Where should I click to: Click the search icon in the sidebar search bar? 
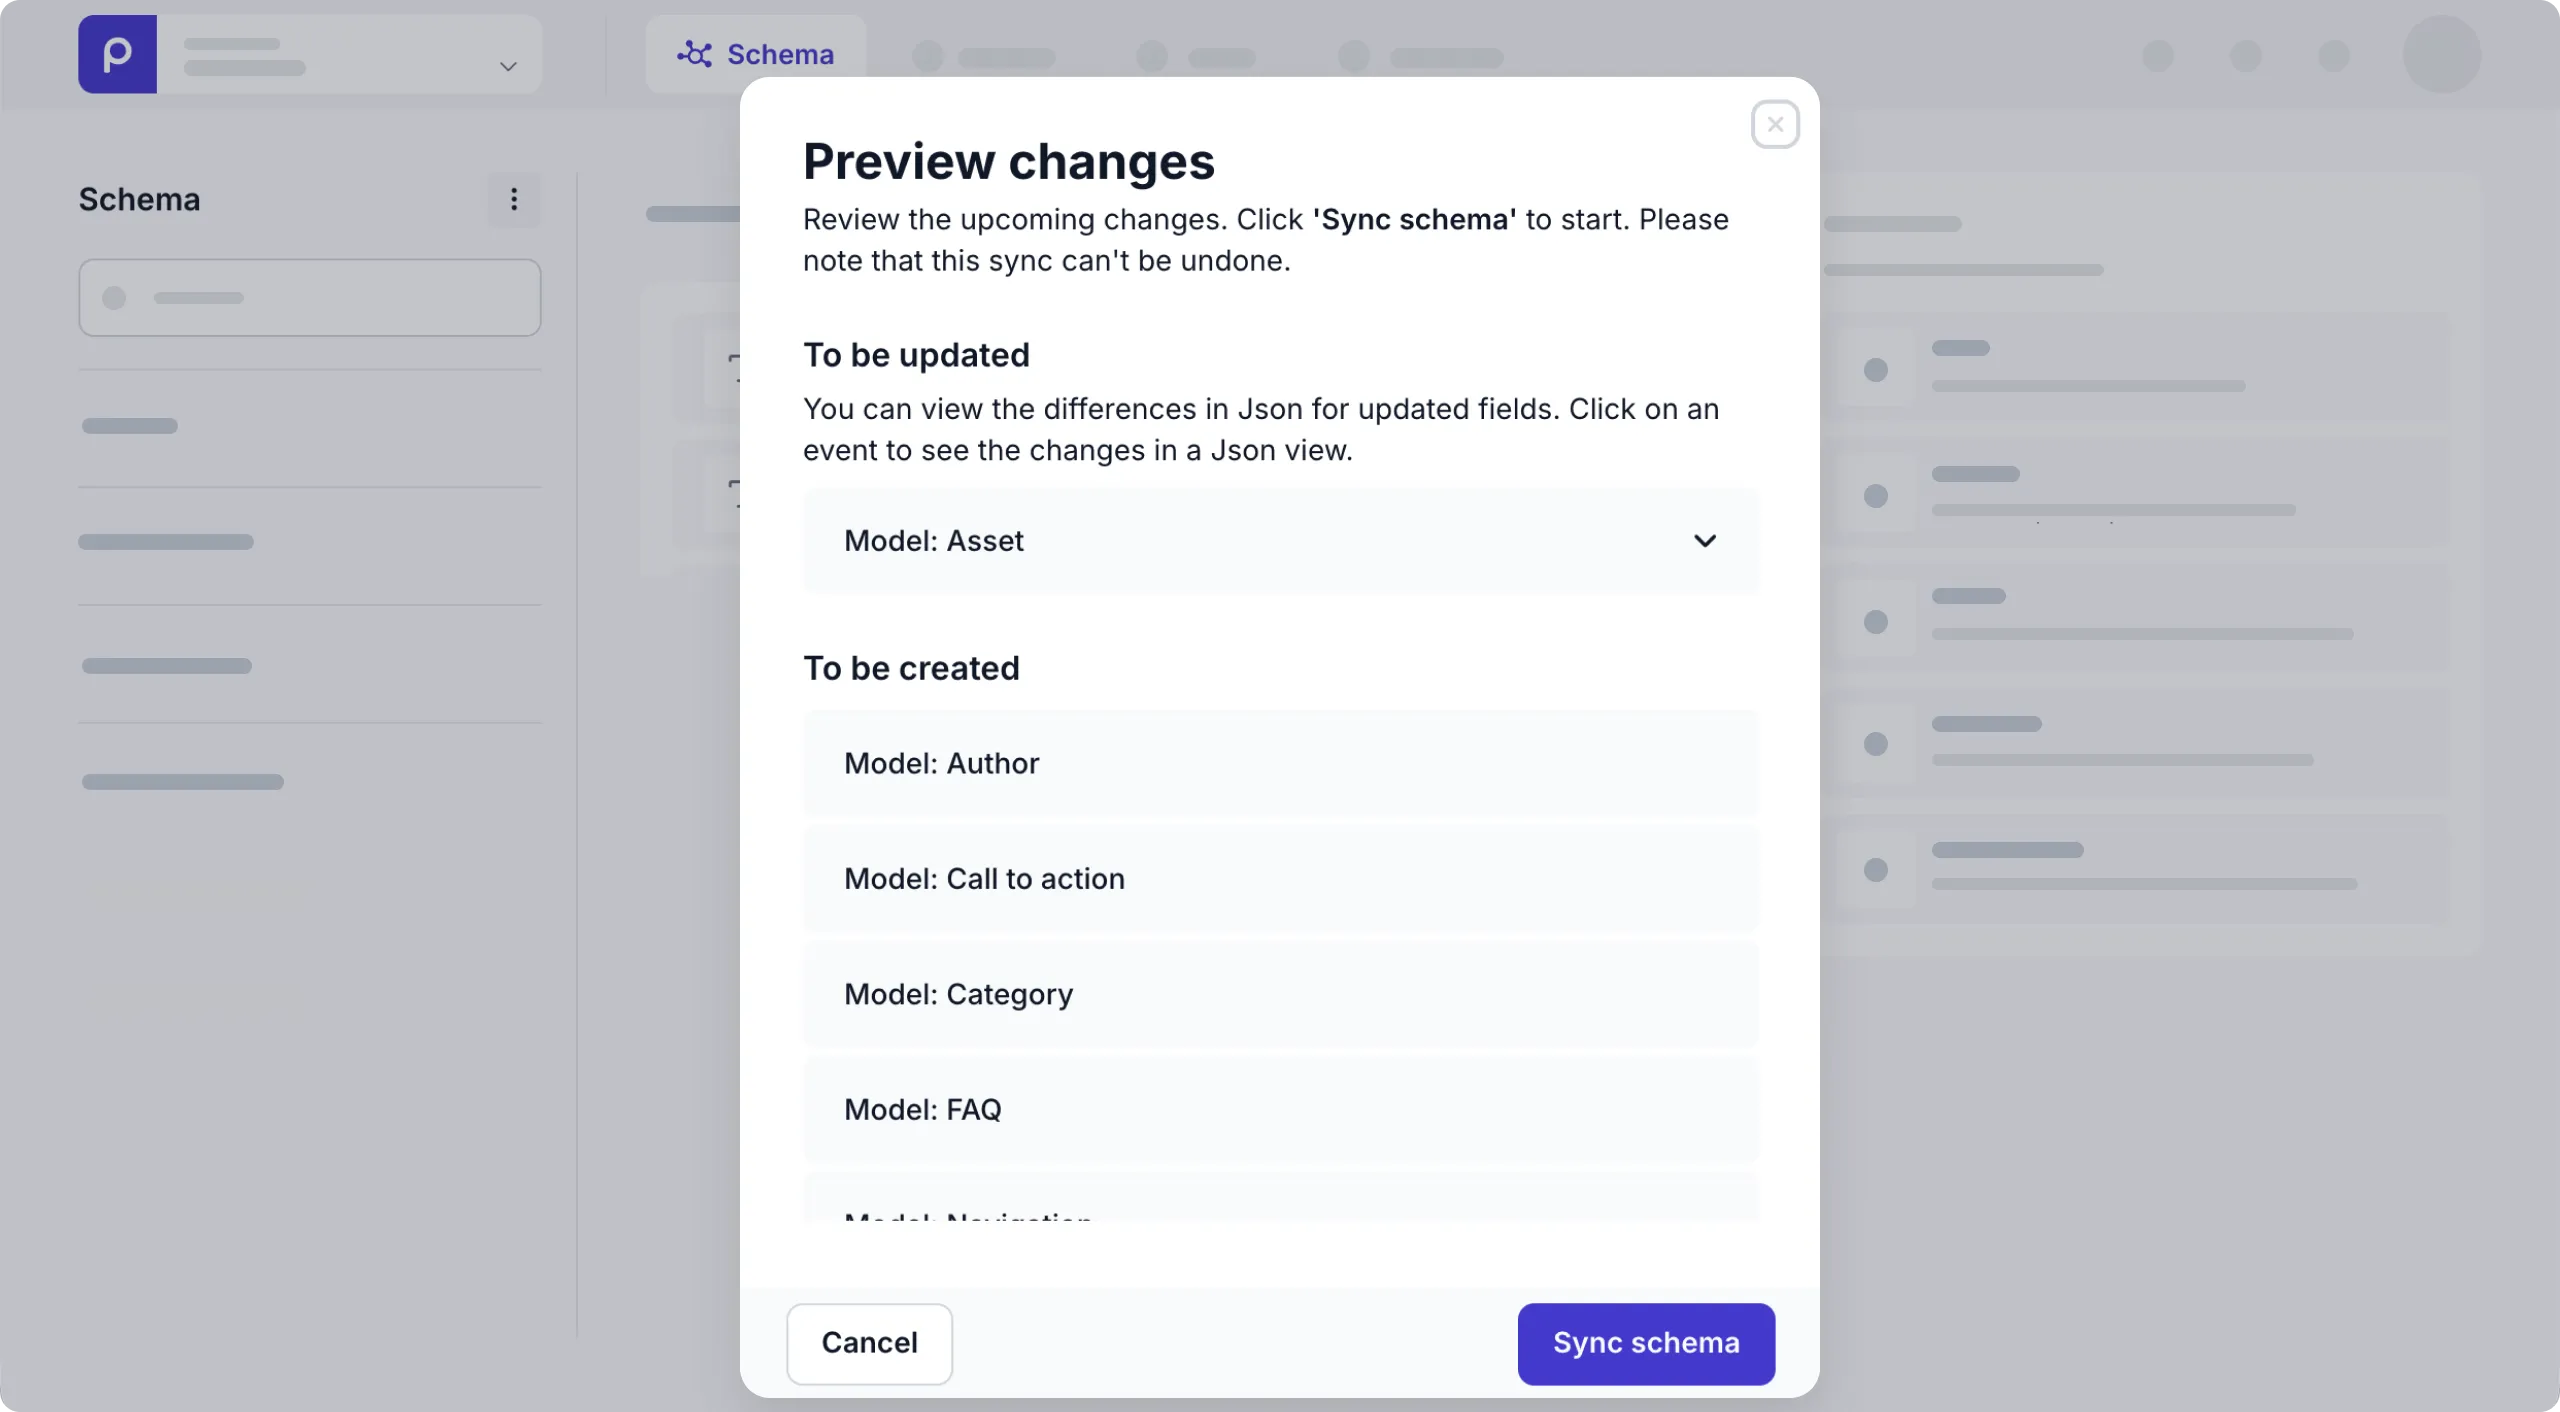tap(114, 297)
